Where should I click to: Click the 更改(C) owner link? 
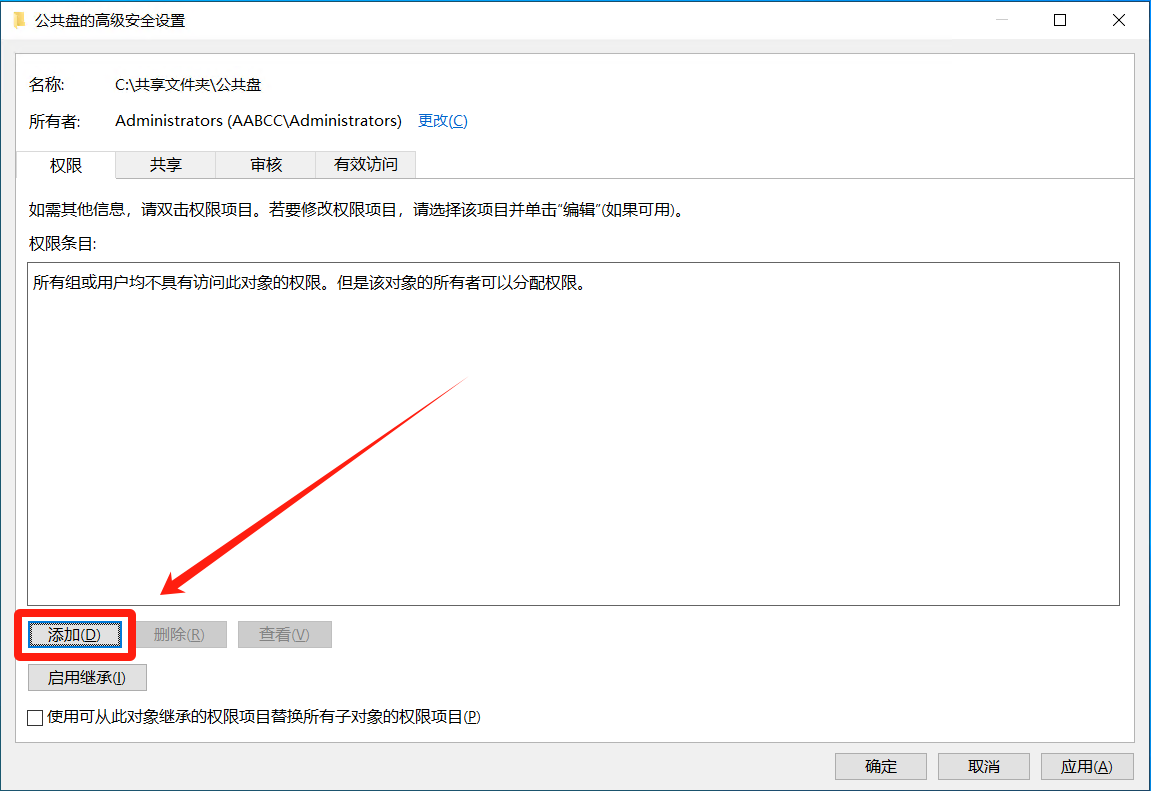[x=442, y=121]
